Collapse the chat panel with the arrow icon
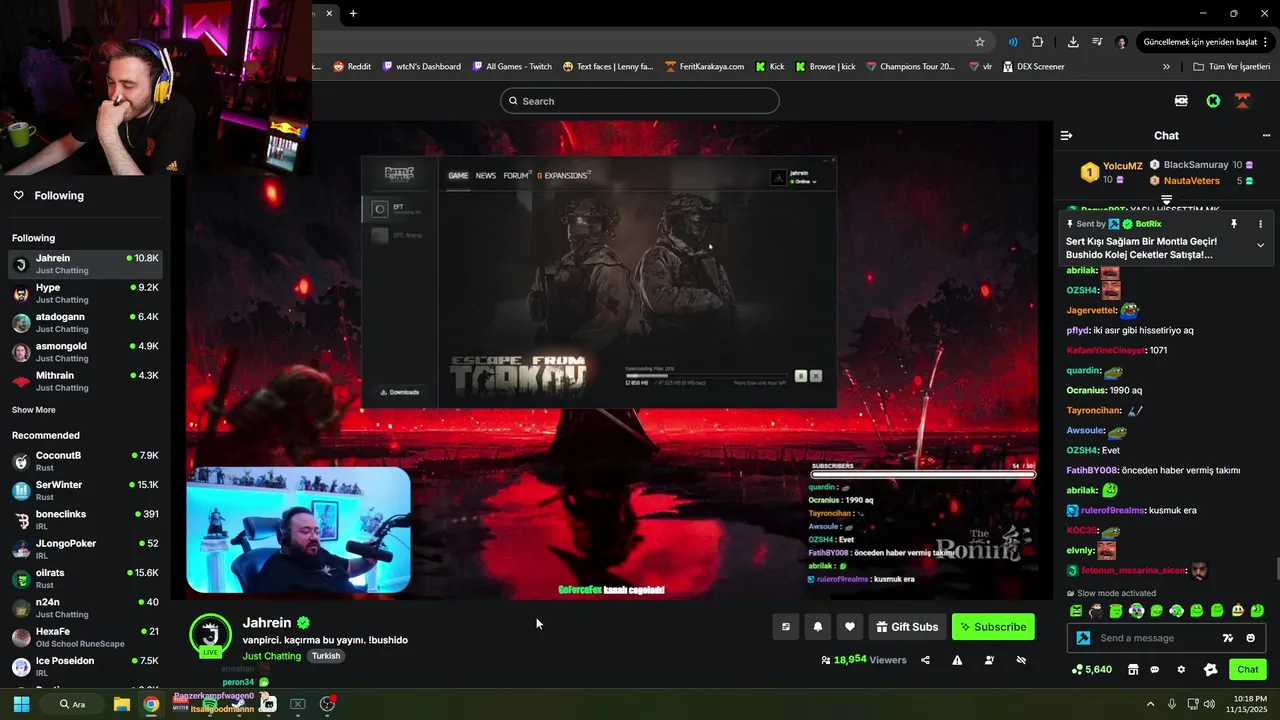This screenshot has height=720, width=1280. (1066, 135)
